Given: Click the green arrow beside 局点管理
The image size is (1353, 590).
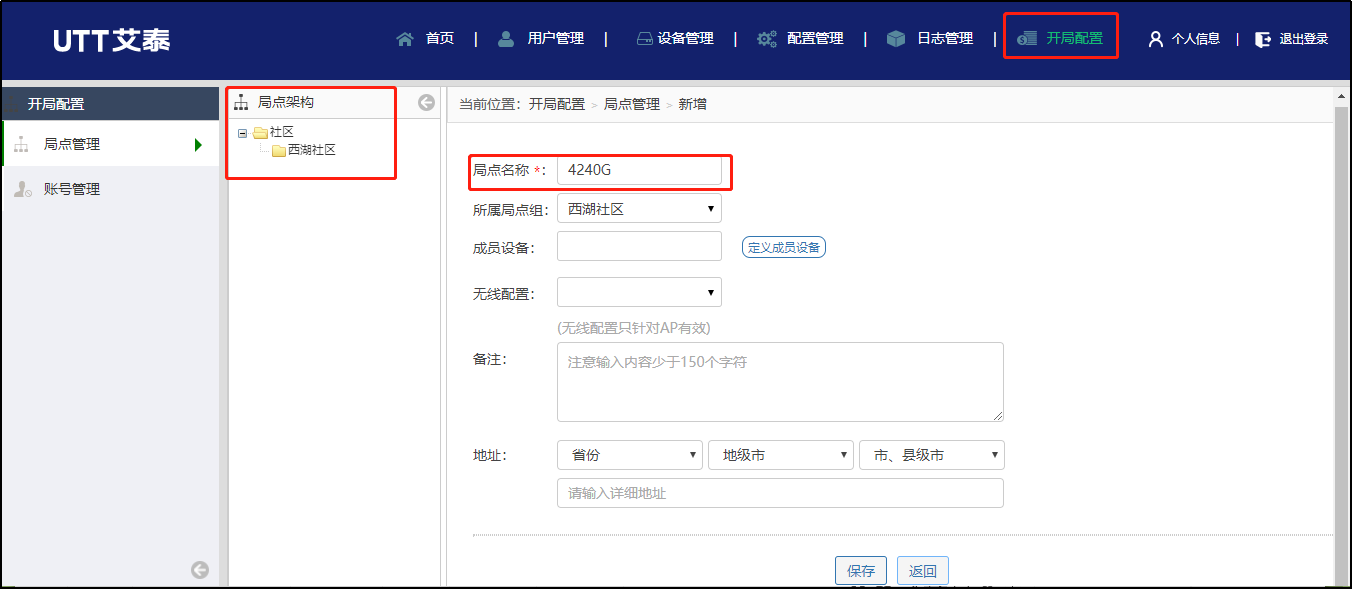Looking at the screenshot, I should pyautogui.click(x=199, y=145).
